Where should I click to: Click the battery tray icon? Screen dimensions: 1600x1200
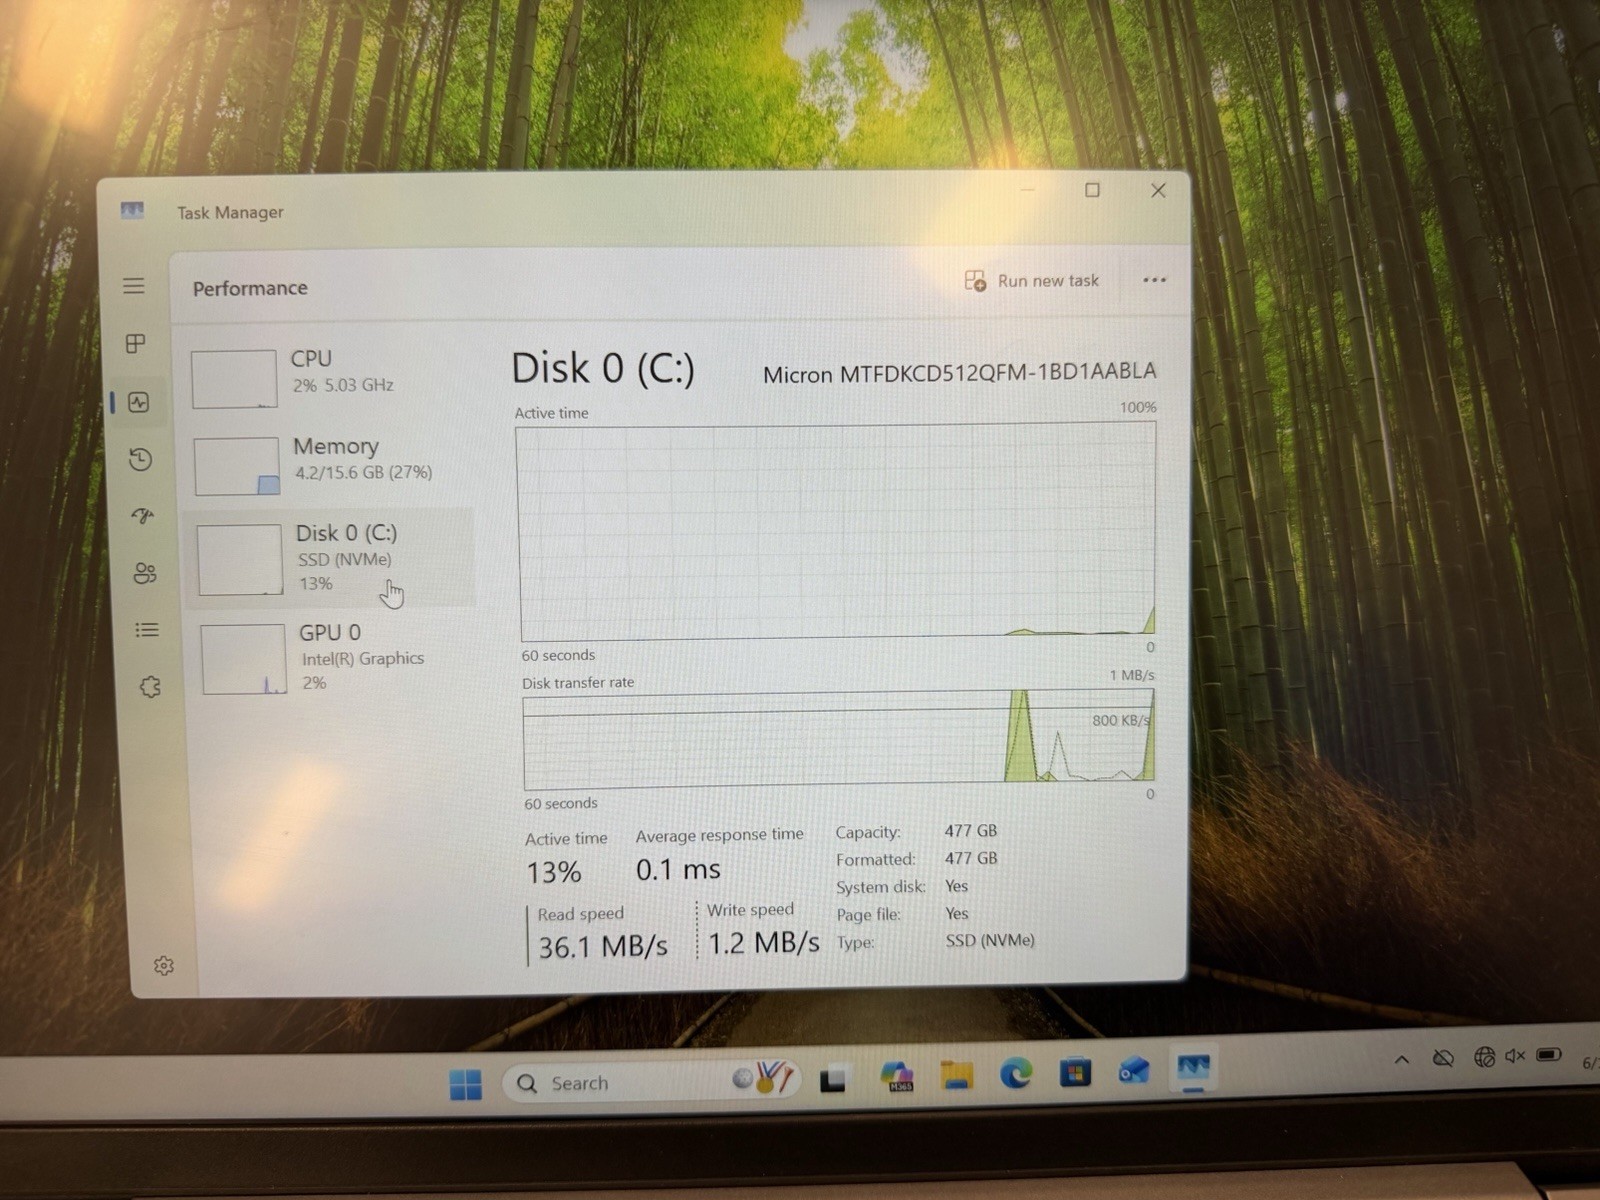[x=1549, y=1055]
